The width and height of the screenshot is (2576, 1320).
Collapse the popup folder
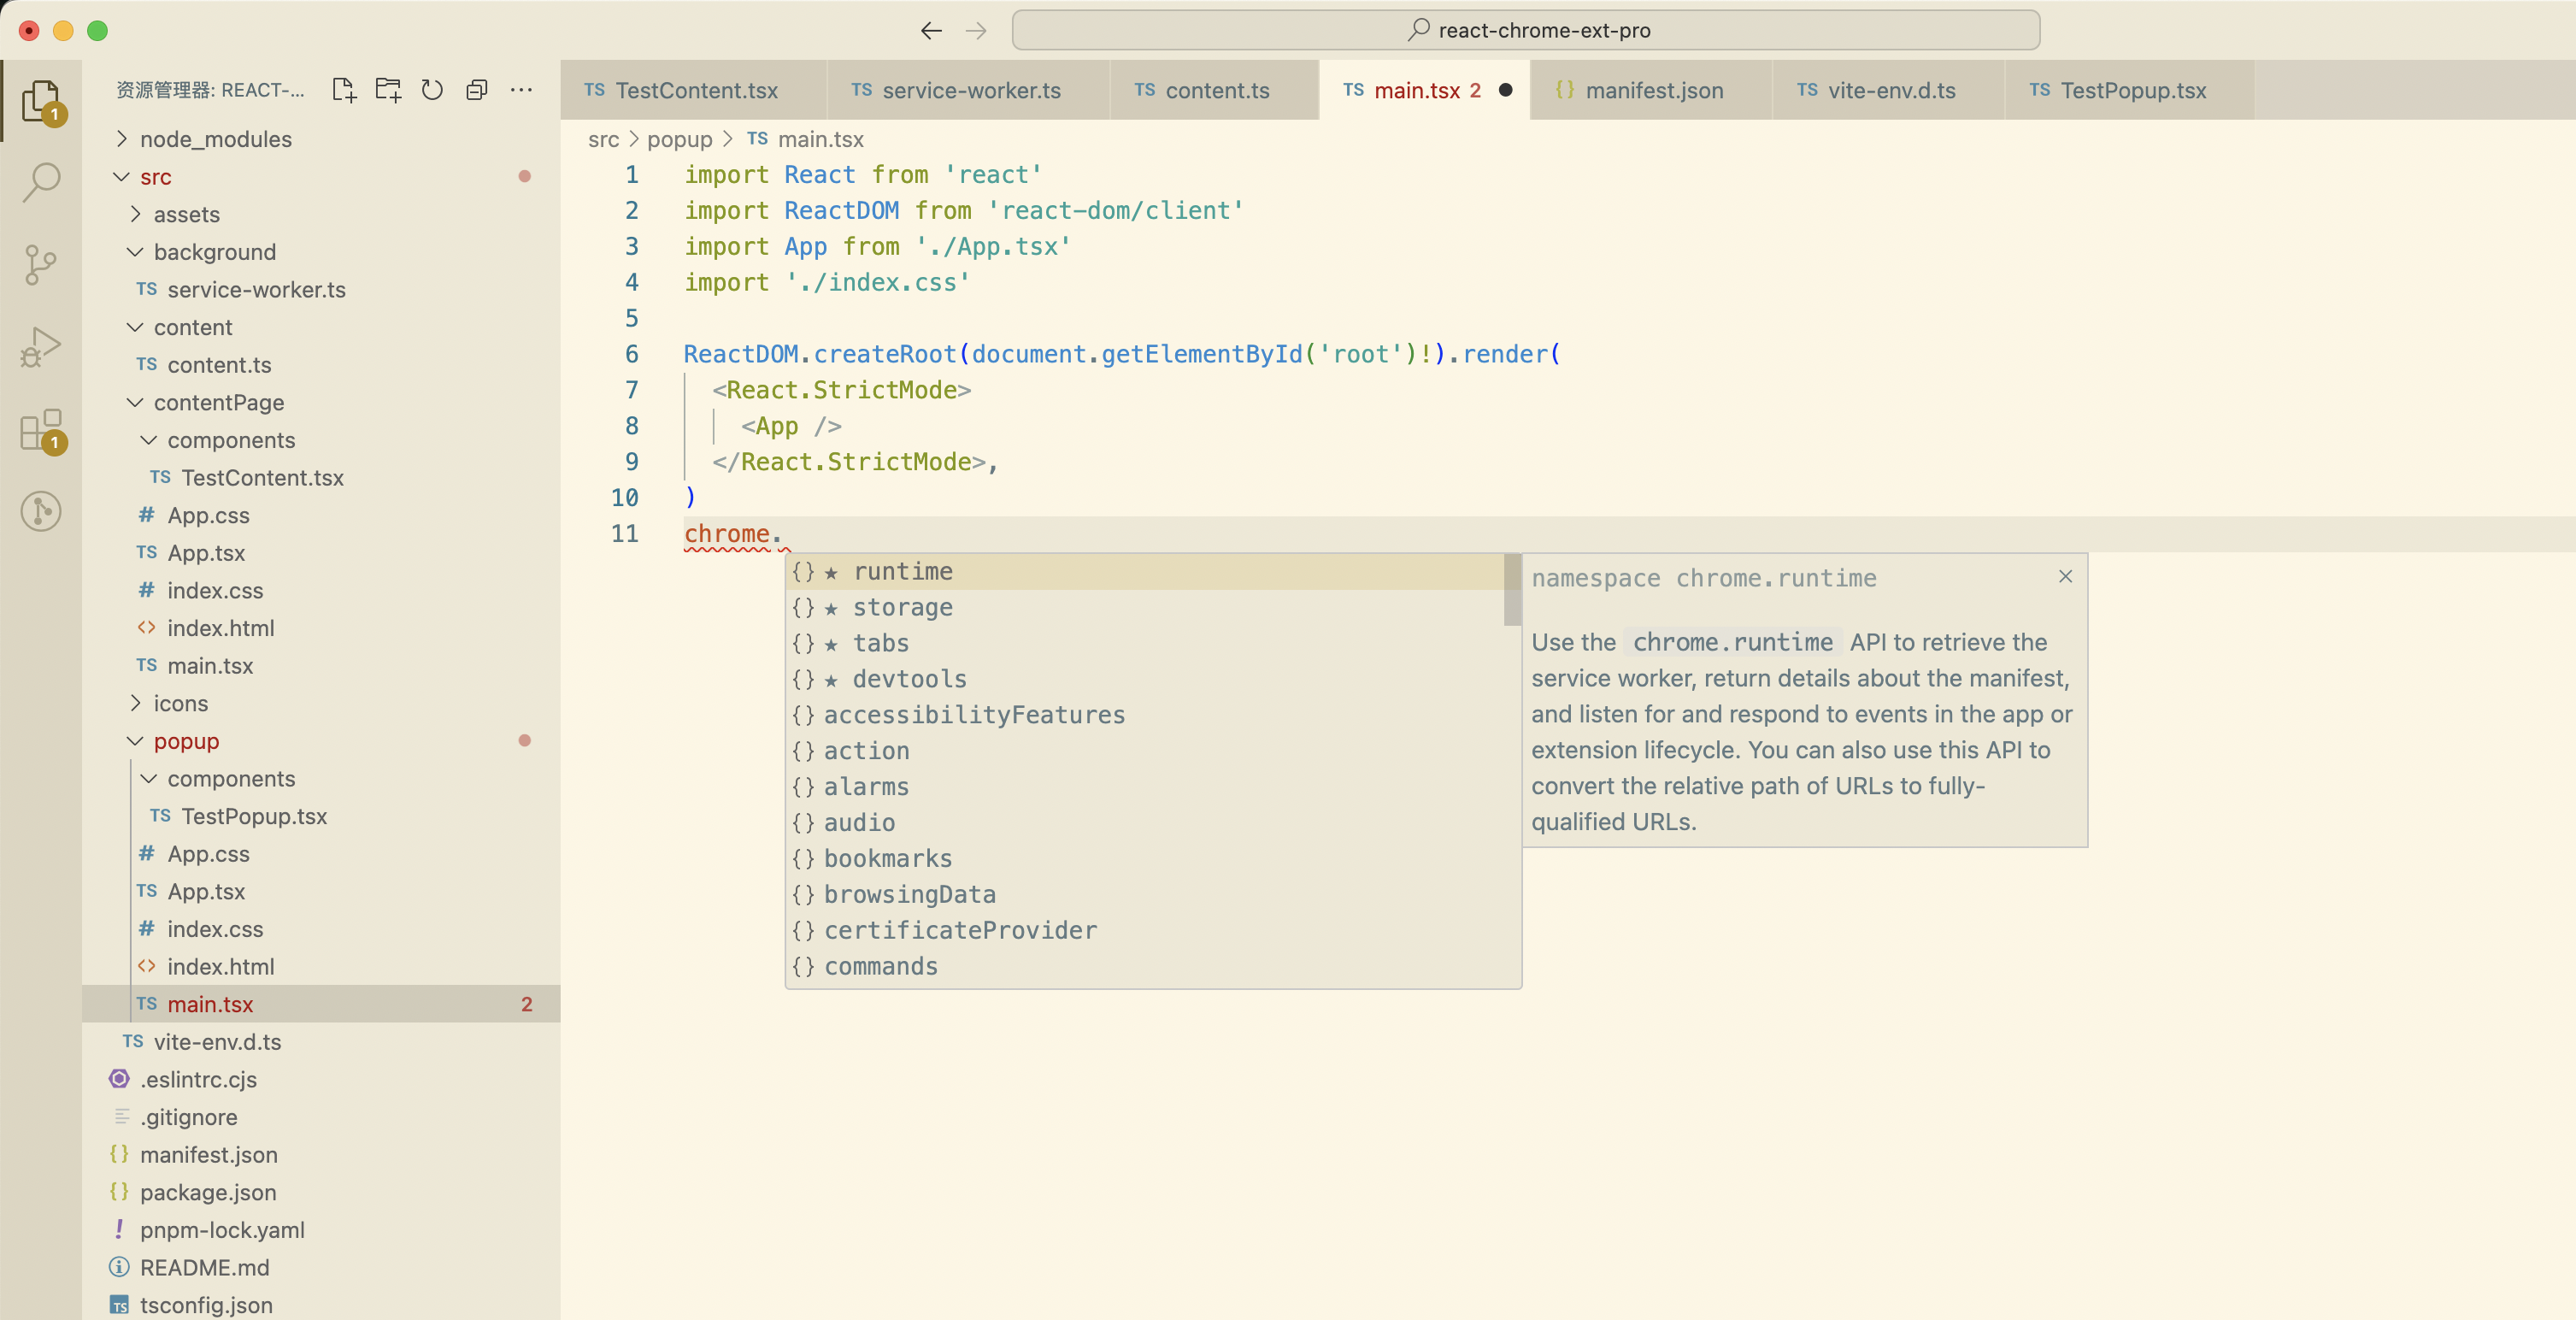(x=186, y=741)
